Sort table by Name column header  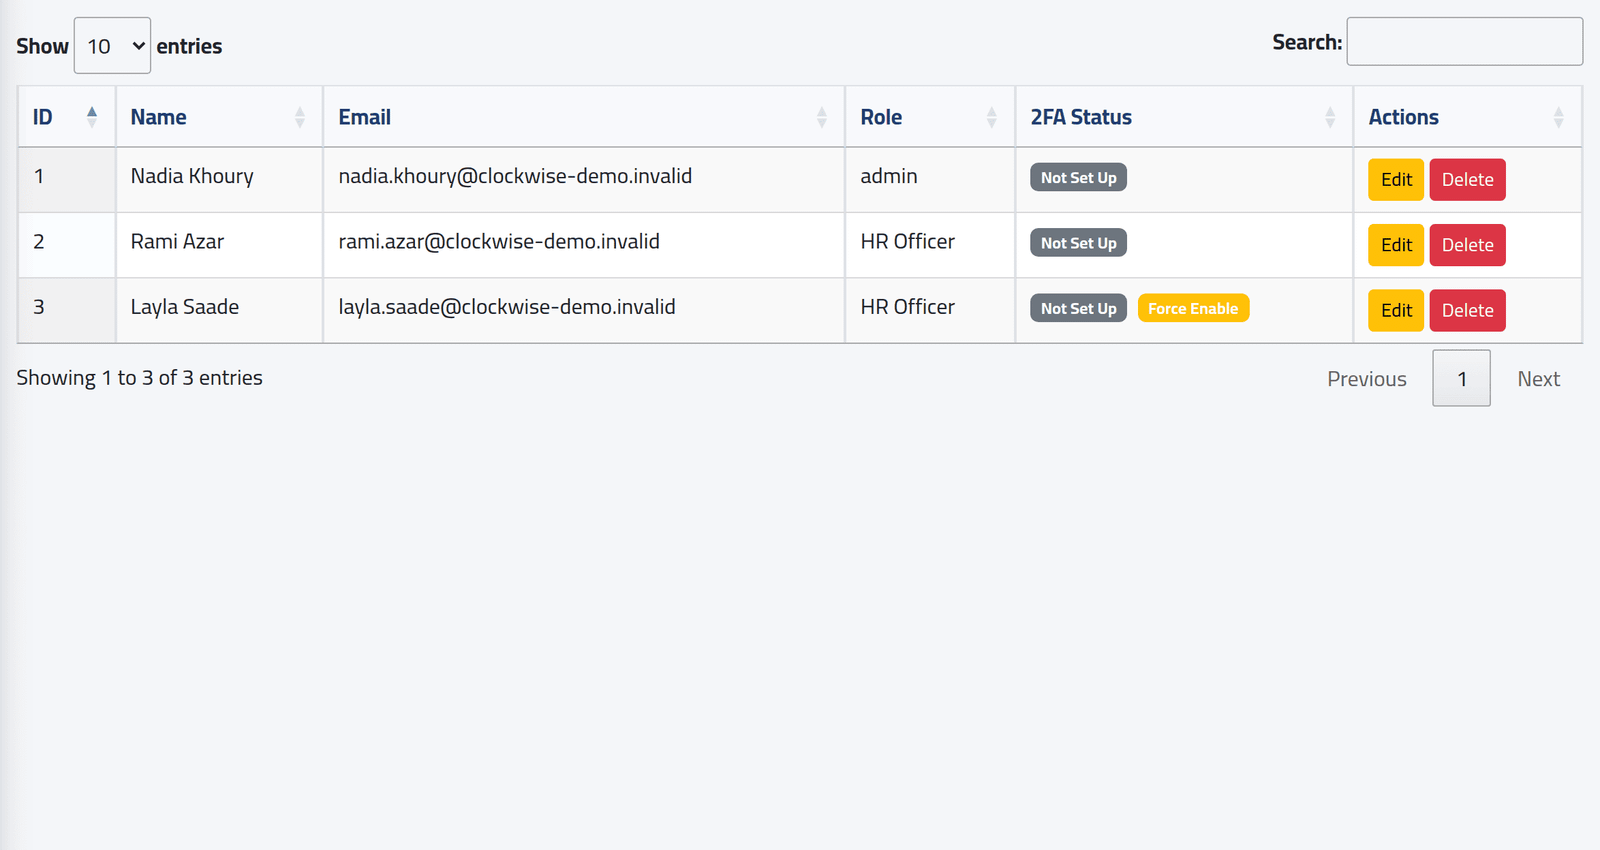(x=219, y=117)
